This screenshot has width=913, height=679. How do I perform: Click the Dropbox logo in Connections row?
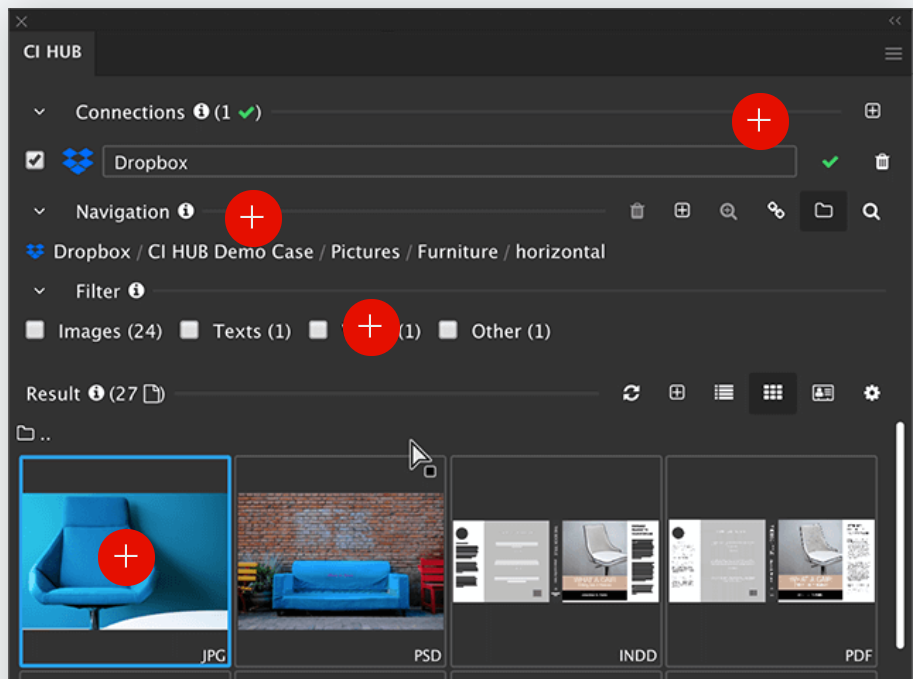78,161
